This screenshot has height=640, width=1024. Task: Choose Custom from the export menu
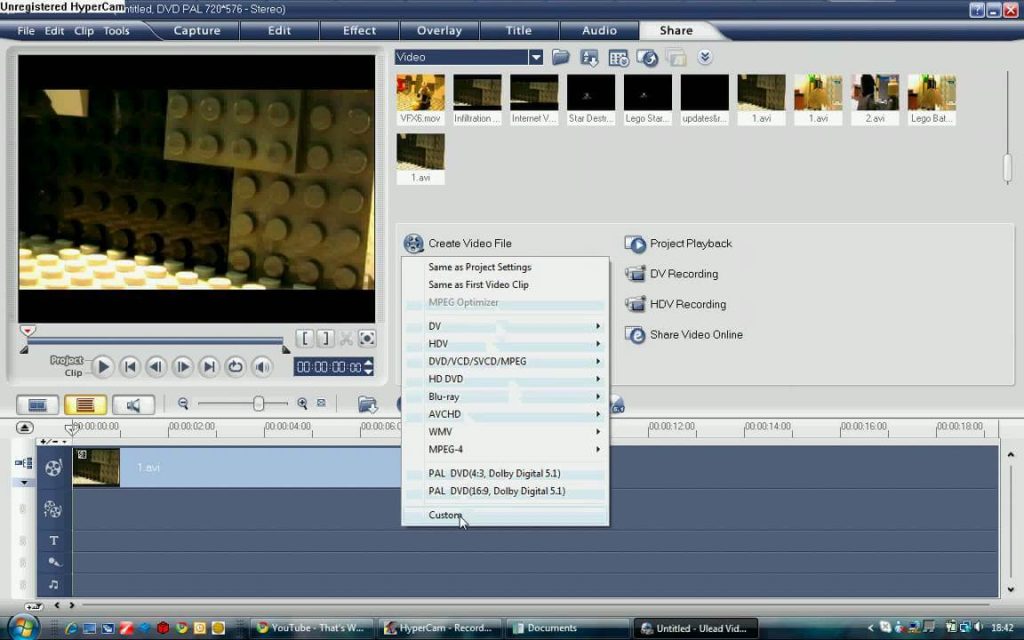(445, 515)
